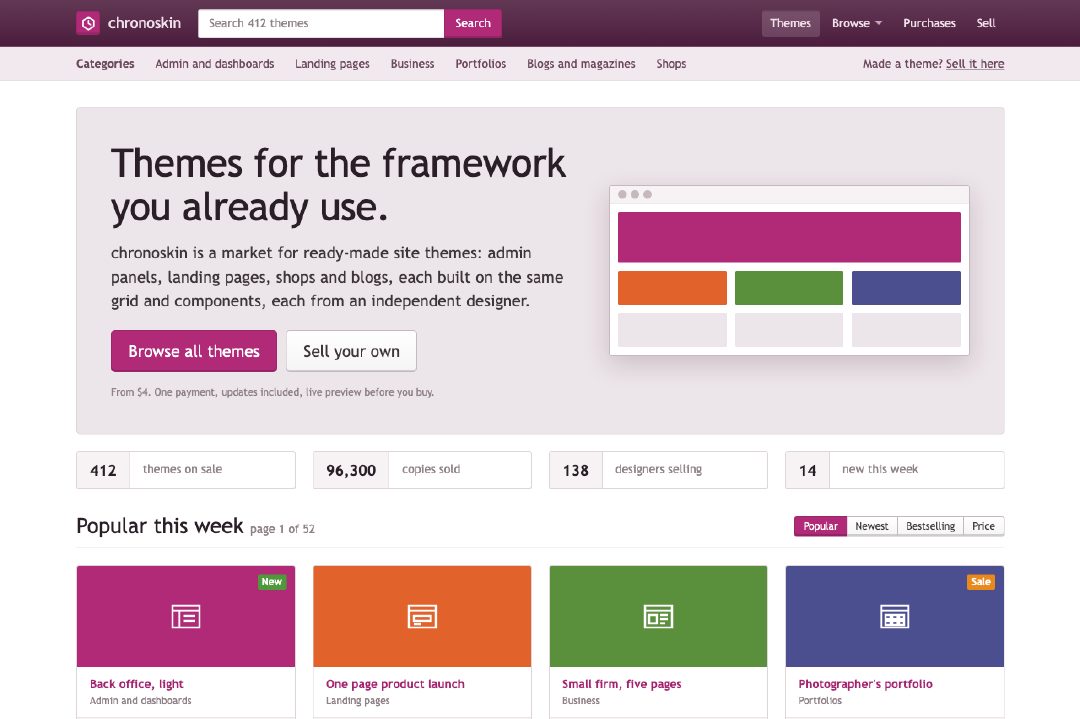Follow the Sell it here link
This screenshot has height=719, width=1080.
point(975,64)
